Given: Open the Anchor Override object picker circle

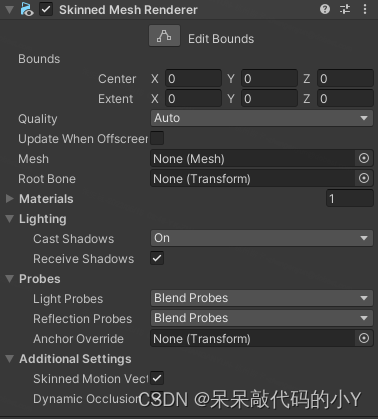Looking at the screenshot, I should click(x=364, y=338).
